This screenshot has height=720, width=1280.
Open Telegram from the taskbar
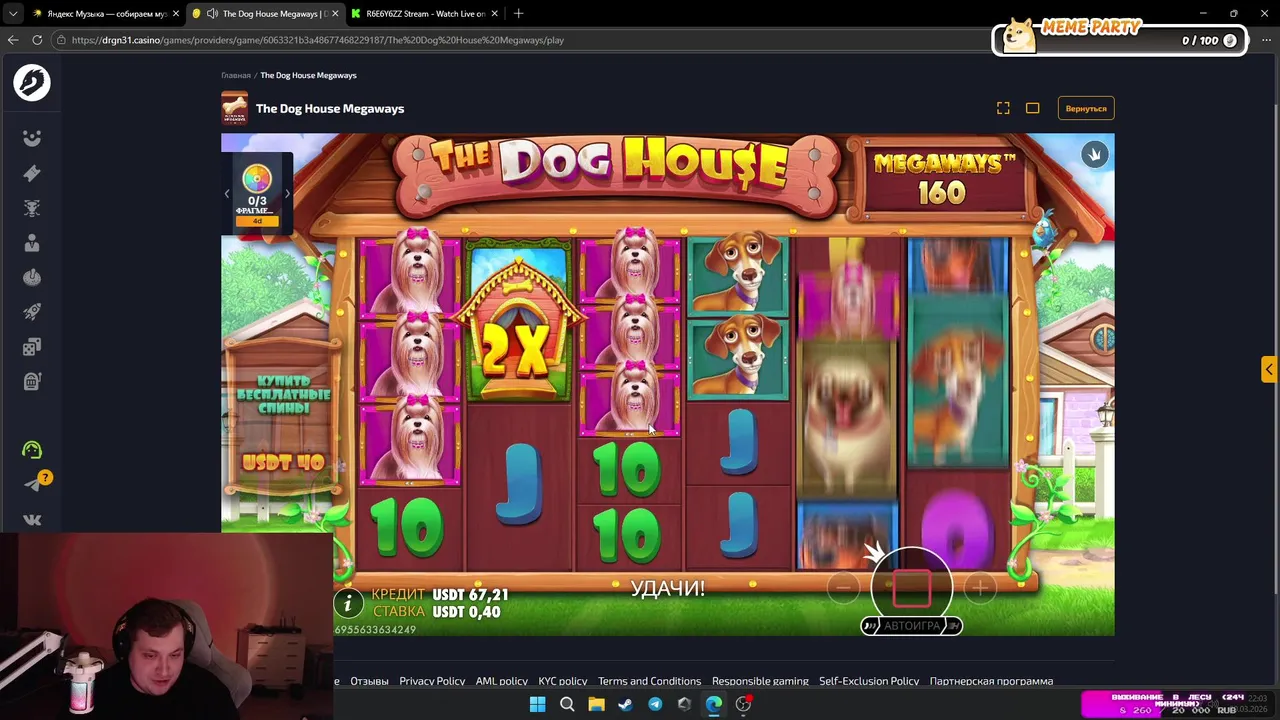pos(655,704)
